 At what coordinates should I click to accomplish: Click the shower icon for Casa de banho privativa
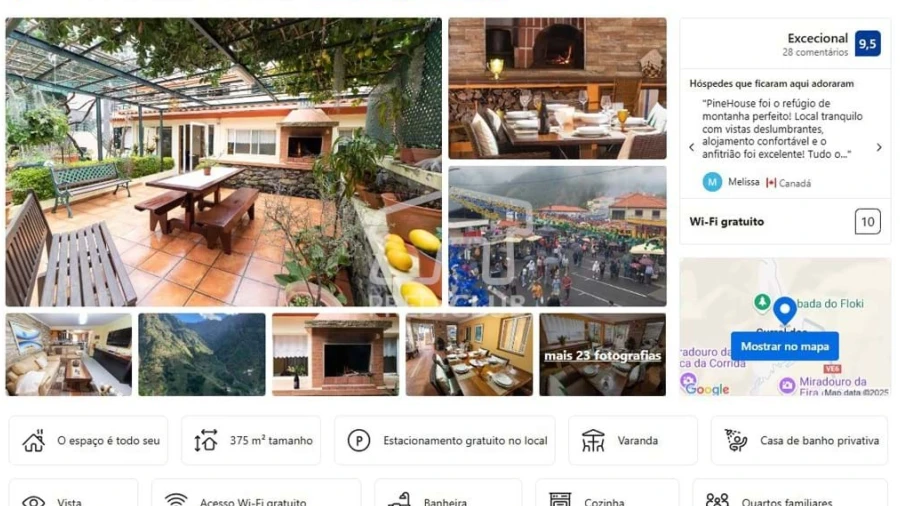tap(735, 441)
